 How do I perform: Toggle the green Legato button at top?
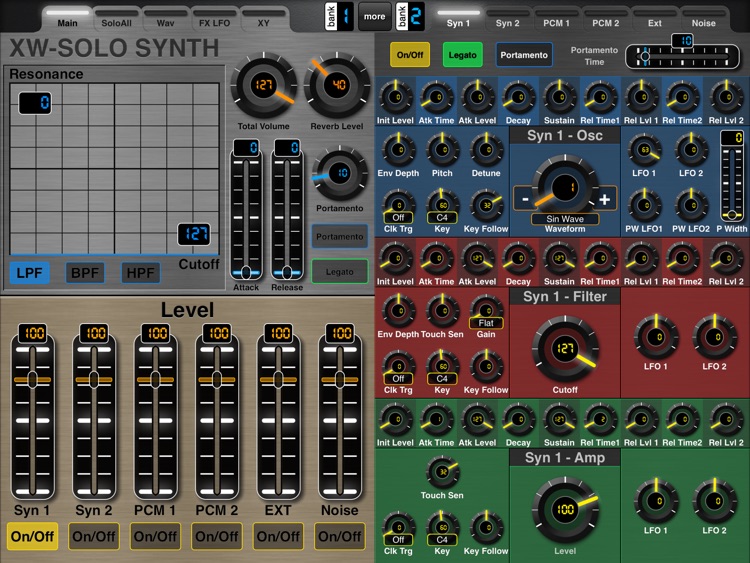[x=463, y=55]
